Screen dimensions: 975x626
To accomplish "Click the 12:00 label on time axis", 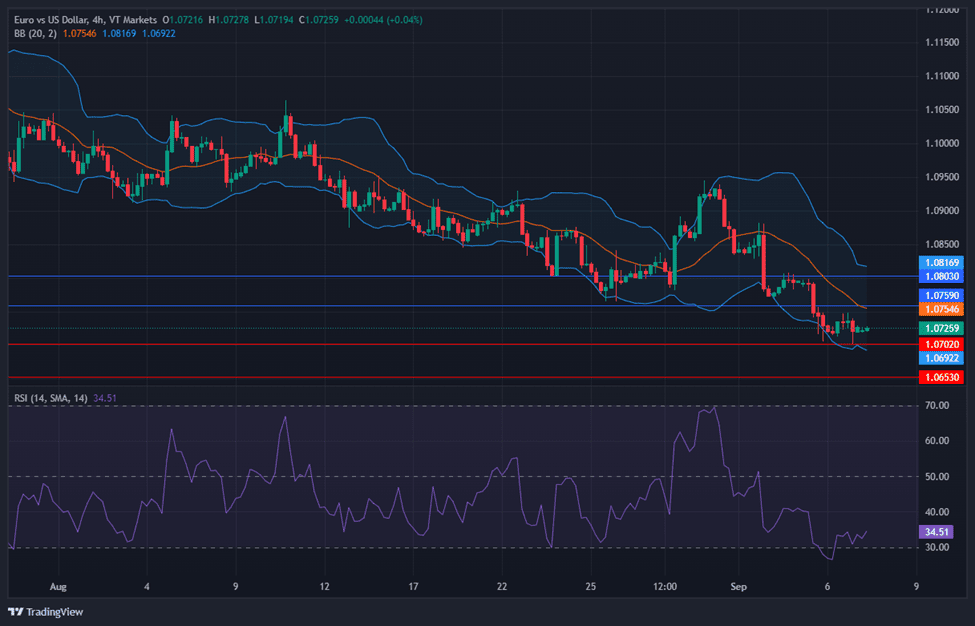I will (x=664, y=586).
